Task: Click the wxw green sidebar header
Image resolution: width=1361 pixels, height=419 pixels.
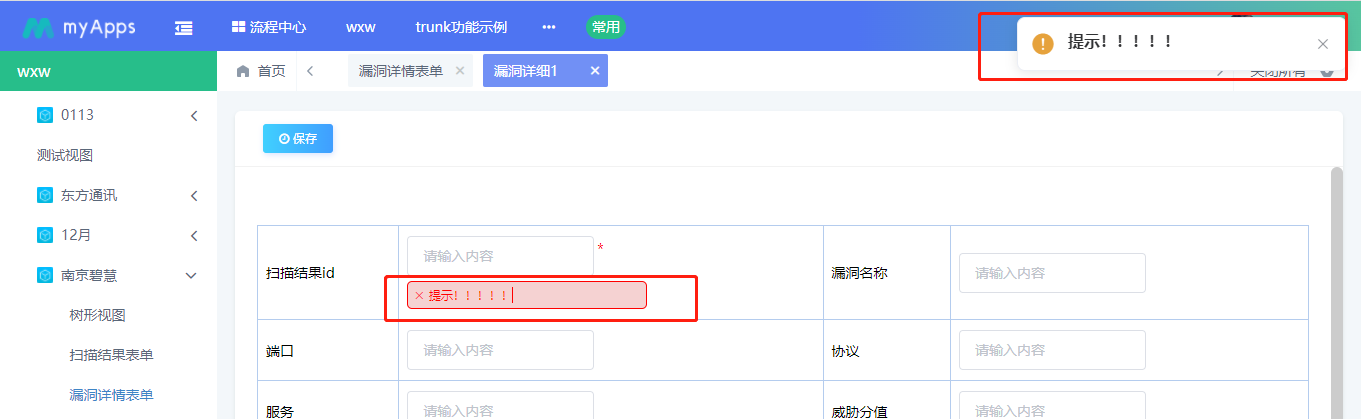Action: [x=108, y=72]
